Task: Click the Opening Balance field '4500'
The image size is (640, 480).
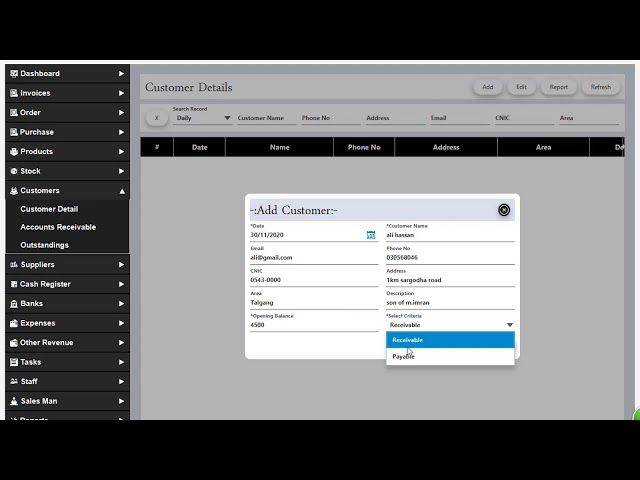Action: pyautogui.click(x=314, y=325)
